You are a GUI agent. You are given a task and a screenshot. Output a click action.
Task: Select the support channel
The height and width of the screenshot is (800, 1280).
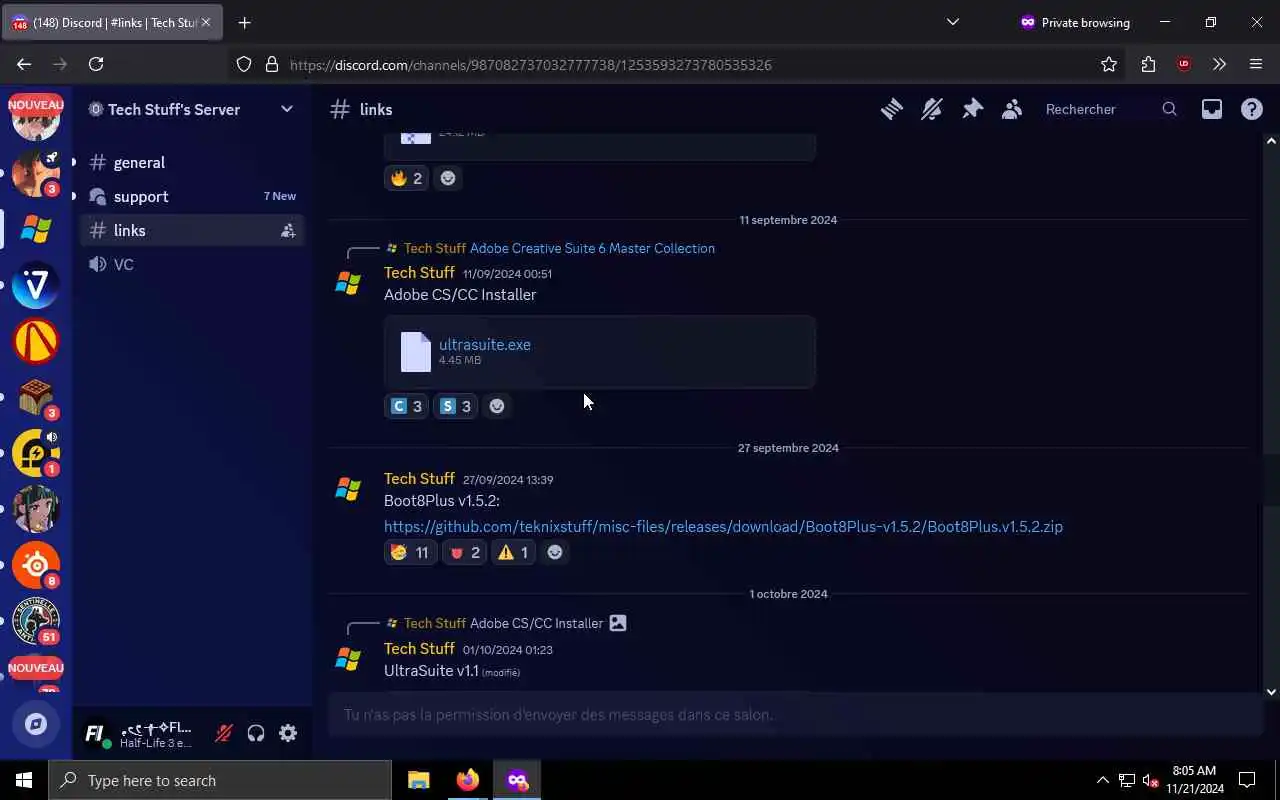(192, 196)
